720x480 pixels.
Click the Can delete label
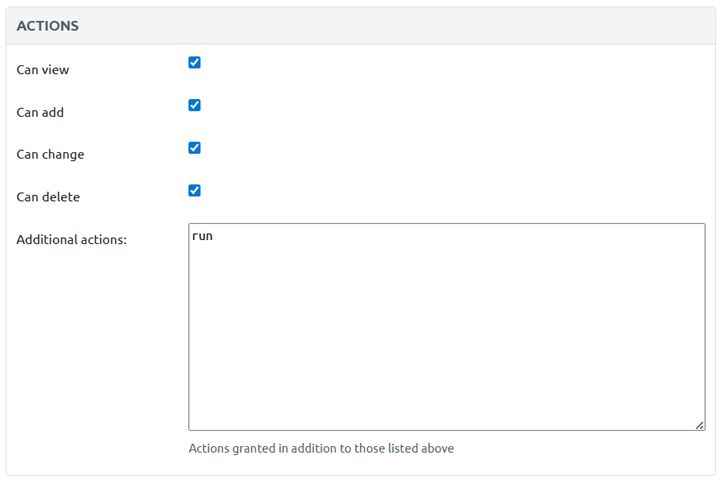(x=48, y=197)
